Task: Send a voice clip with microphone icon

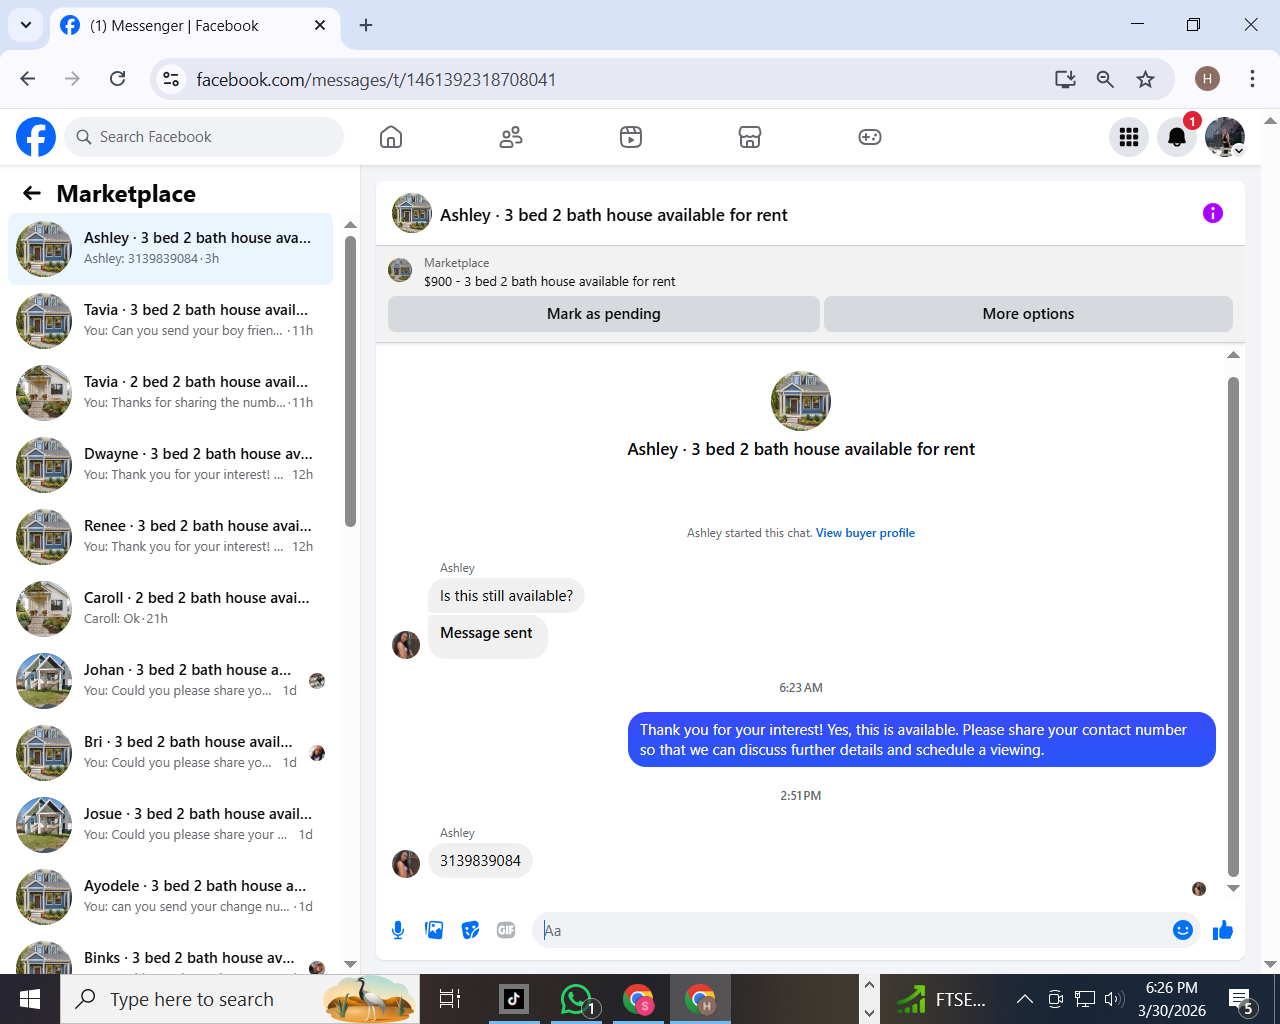Action: pos(398,930)
